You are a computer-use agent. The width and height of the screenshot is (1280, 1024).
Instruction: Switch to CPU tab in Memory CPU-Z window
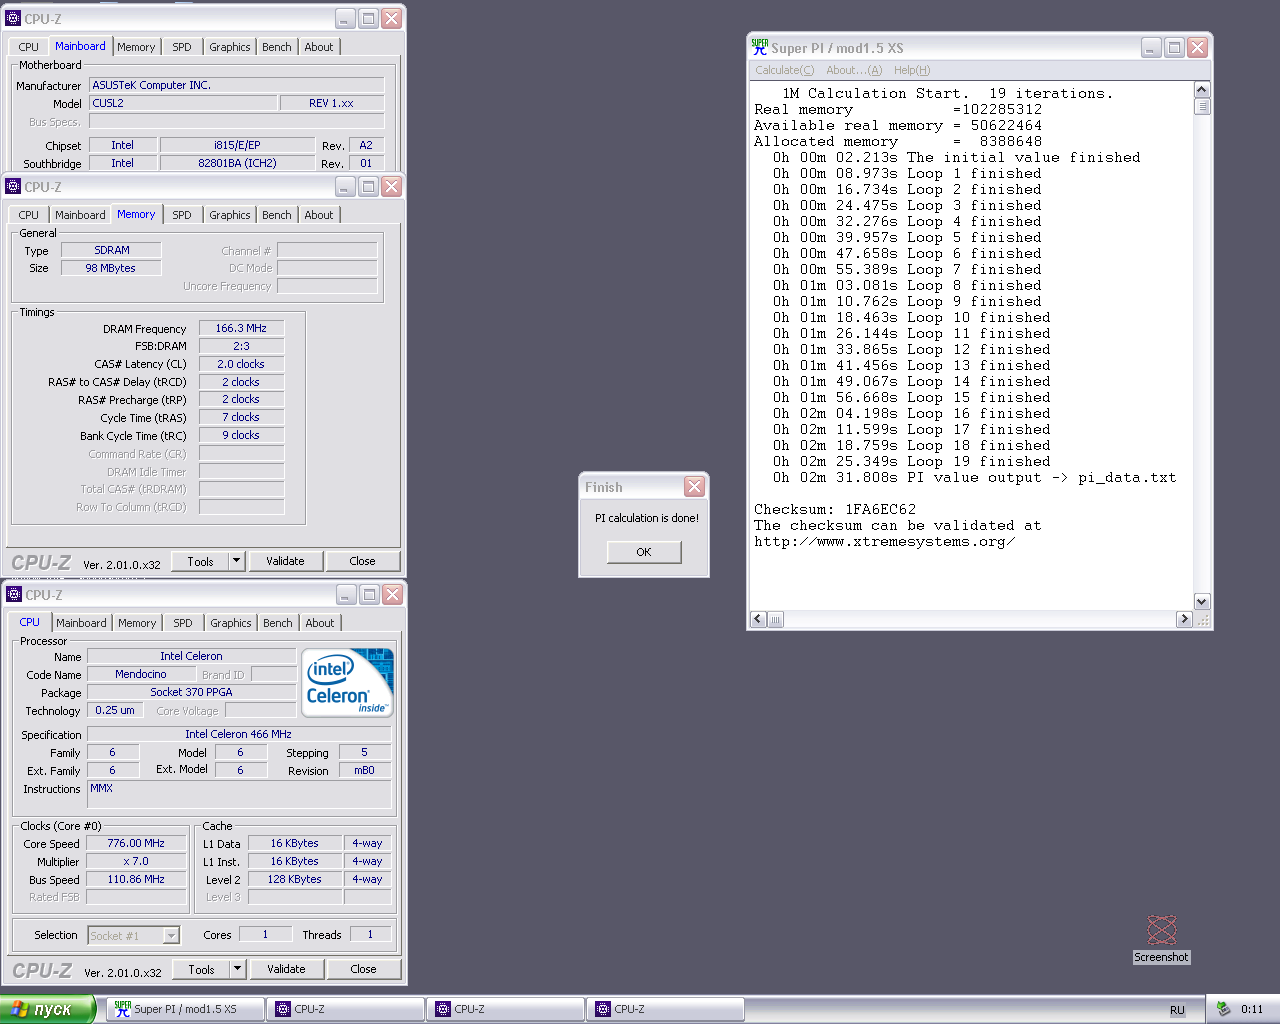pyautogui.click(x=29, y=215)
